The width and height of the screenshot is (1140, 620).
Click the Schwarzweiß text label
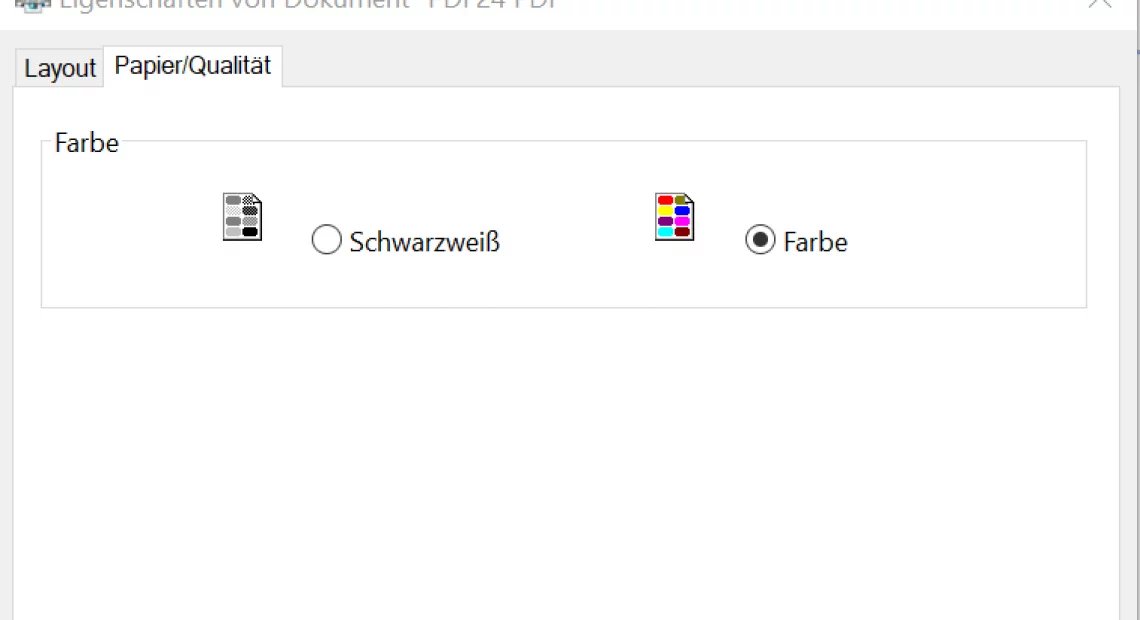click(x=424, y=240)
